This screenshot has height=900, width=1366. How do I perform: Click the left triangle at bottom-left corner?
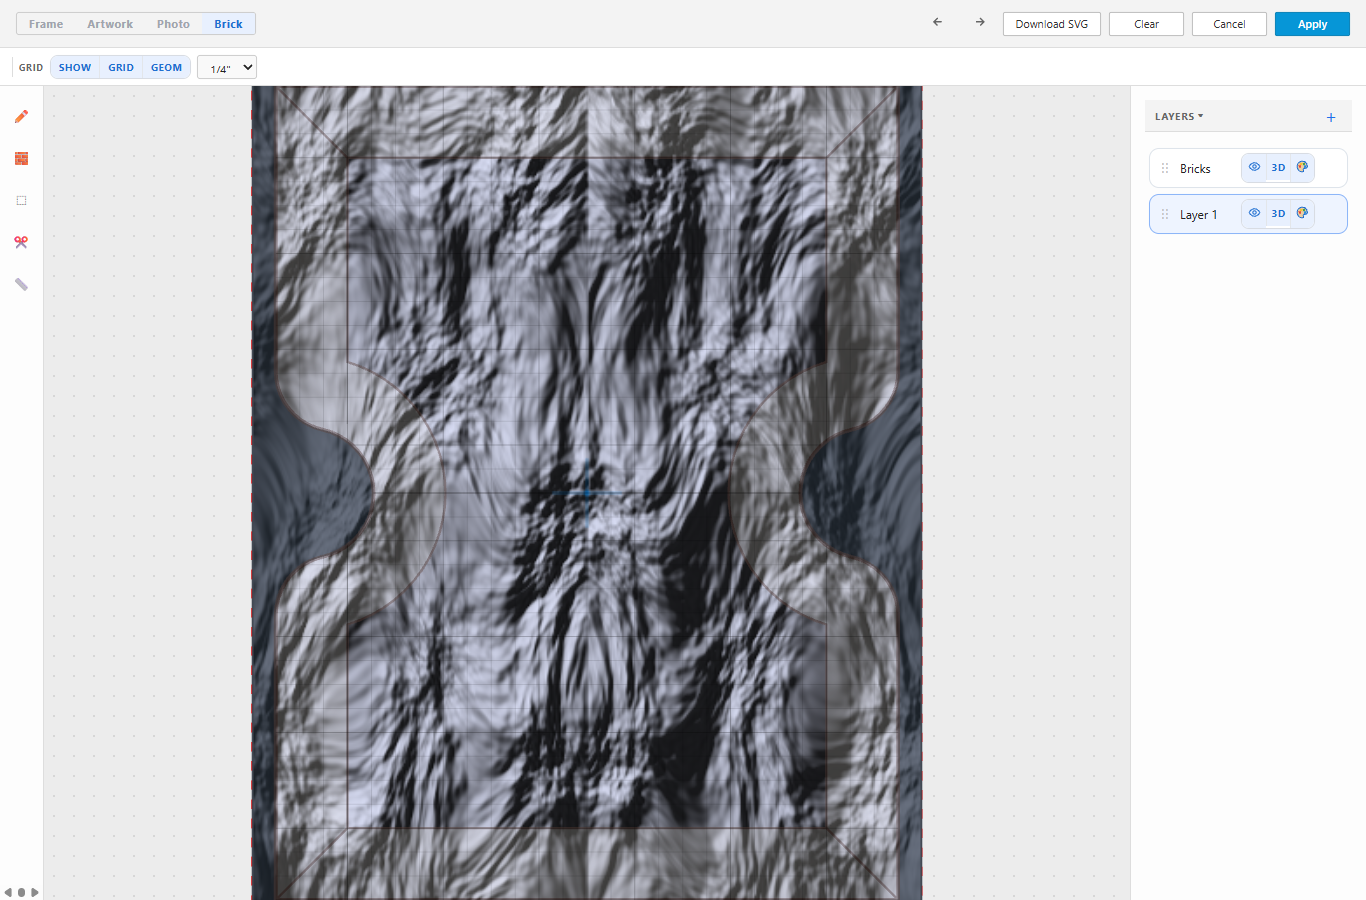(x=8, y=892)
